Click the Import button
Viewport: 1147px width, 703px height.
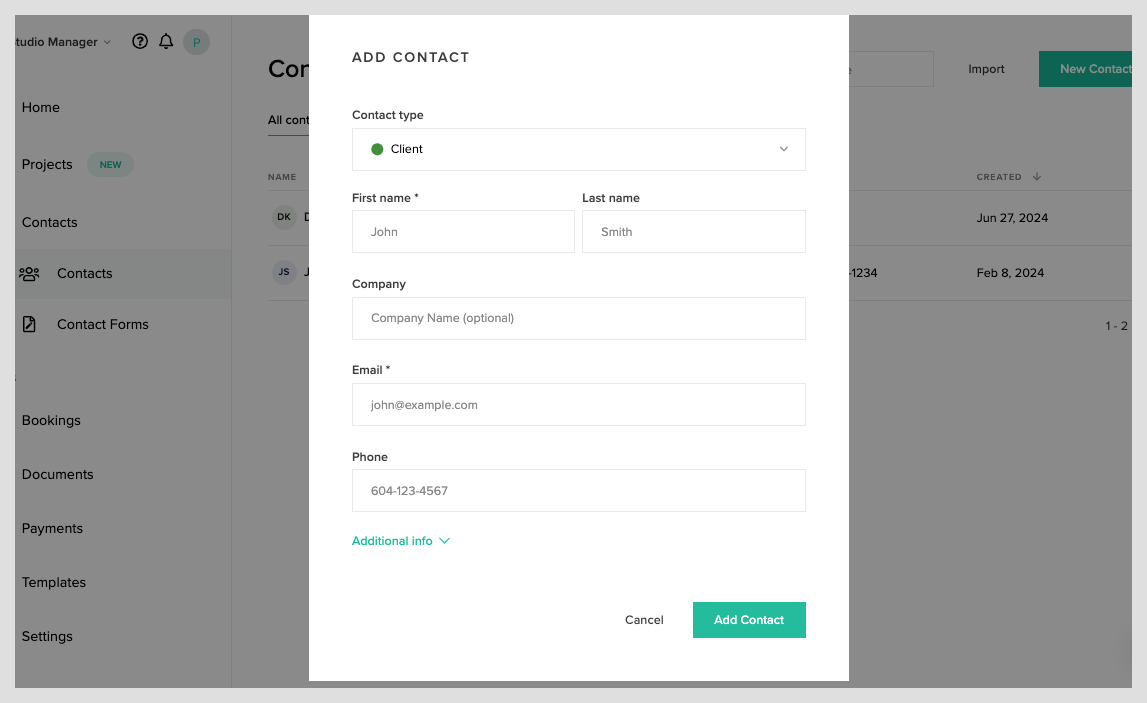[x=986, y=69]
